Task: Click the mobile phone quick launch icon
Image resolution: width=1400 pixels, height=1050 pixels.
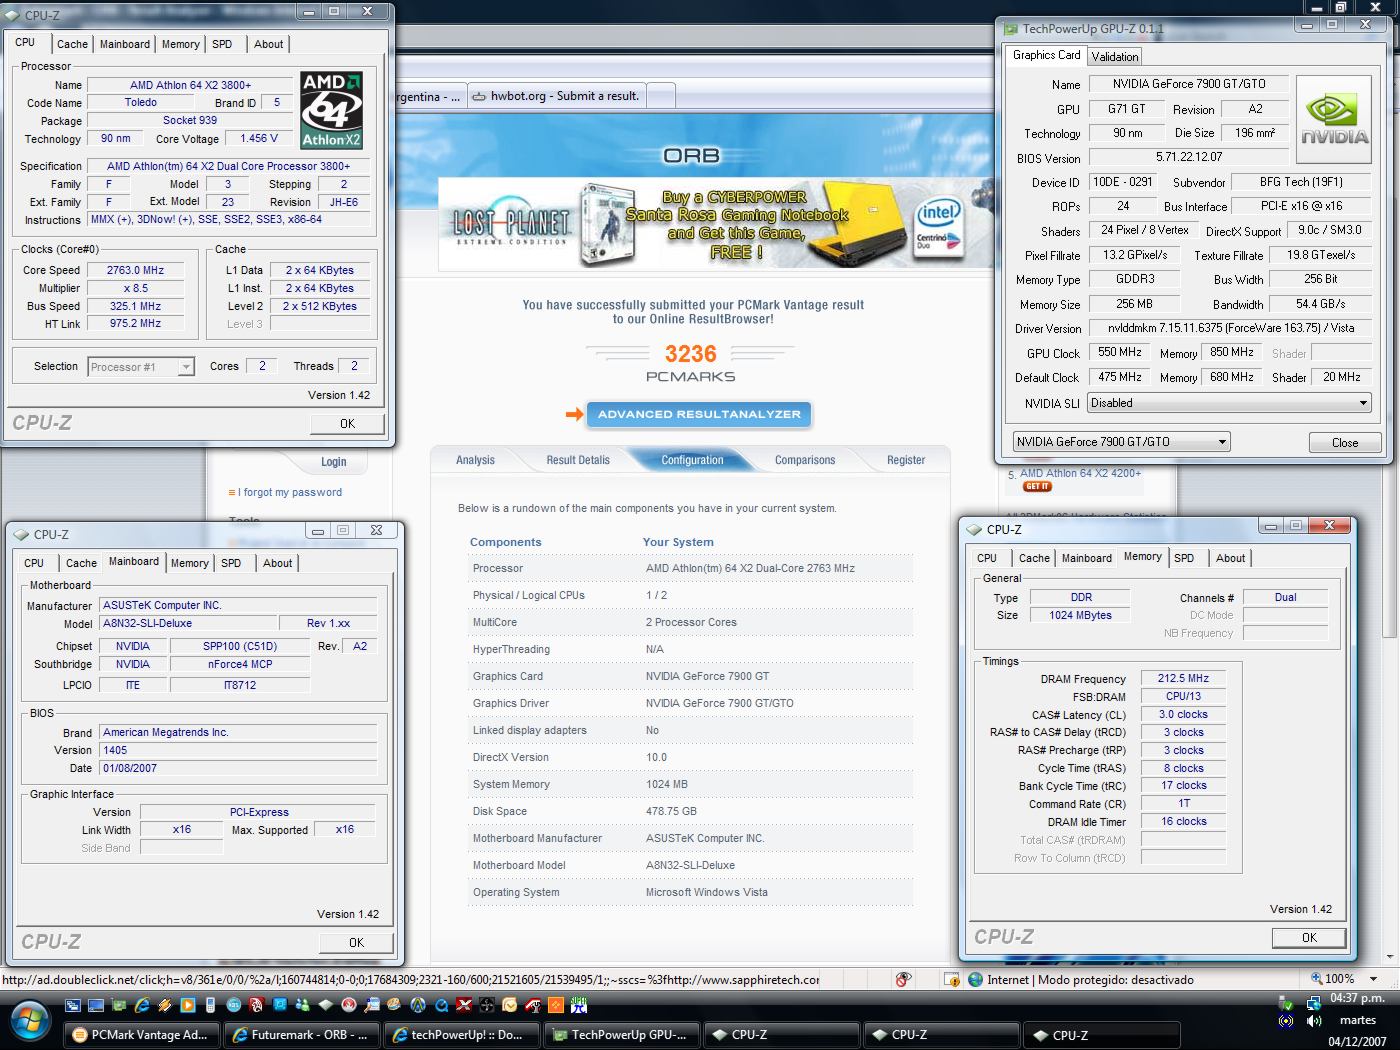Action: click(x=210, y=1005)
